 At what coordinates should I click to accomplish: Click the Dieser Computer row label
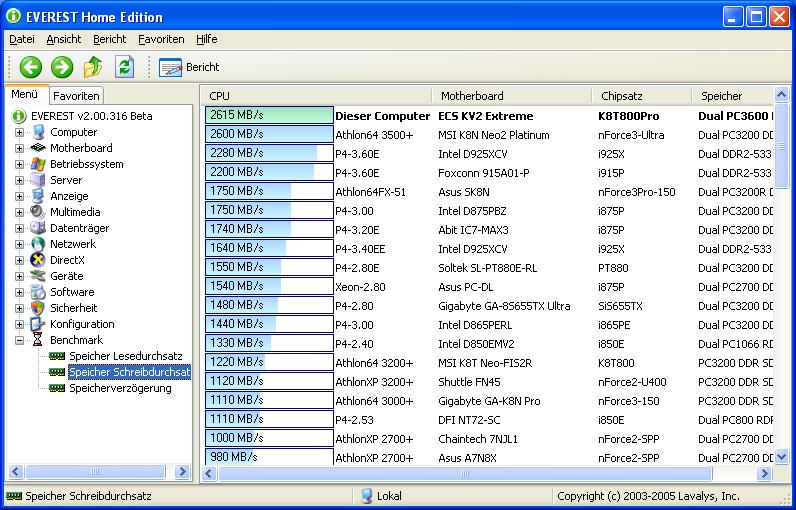pos(382,116)
